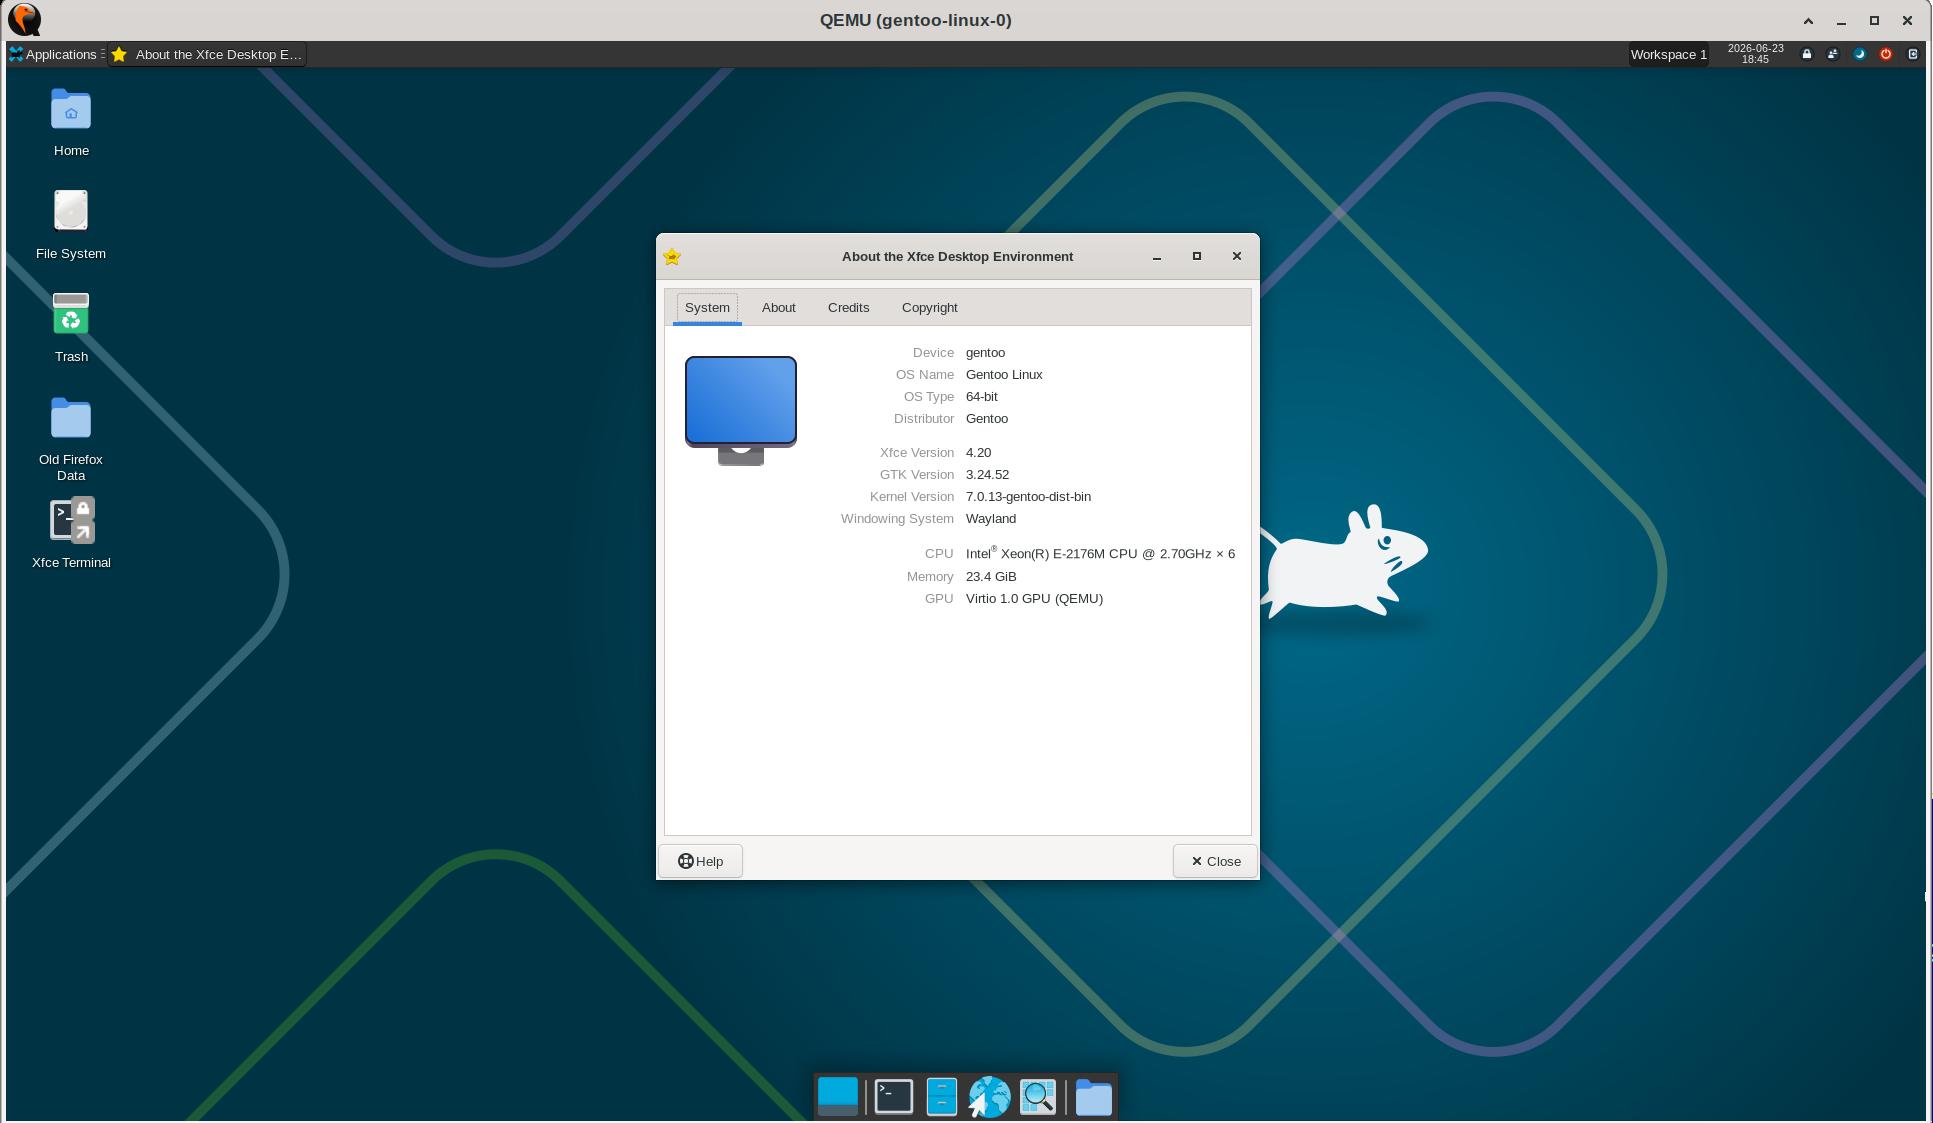Click the 'QEMU (gentoo-linux-0)' window title
Image resolution: width=1933 pixels, height=1123 pixels.
pos(915,20)
